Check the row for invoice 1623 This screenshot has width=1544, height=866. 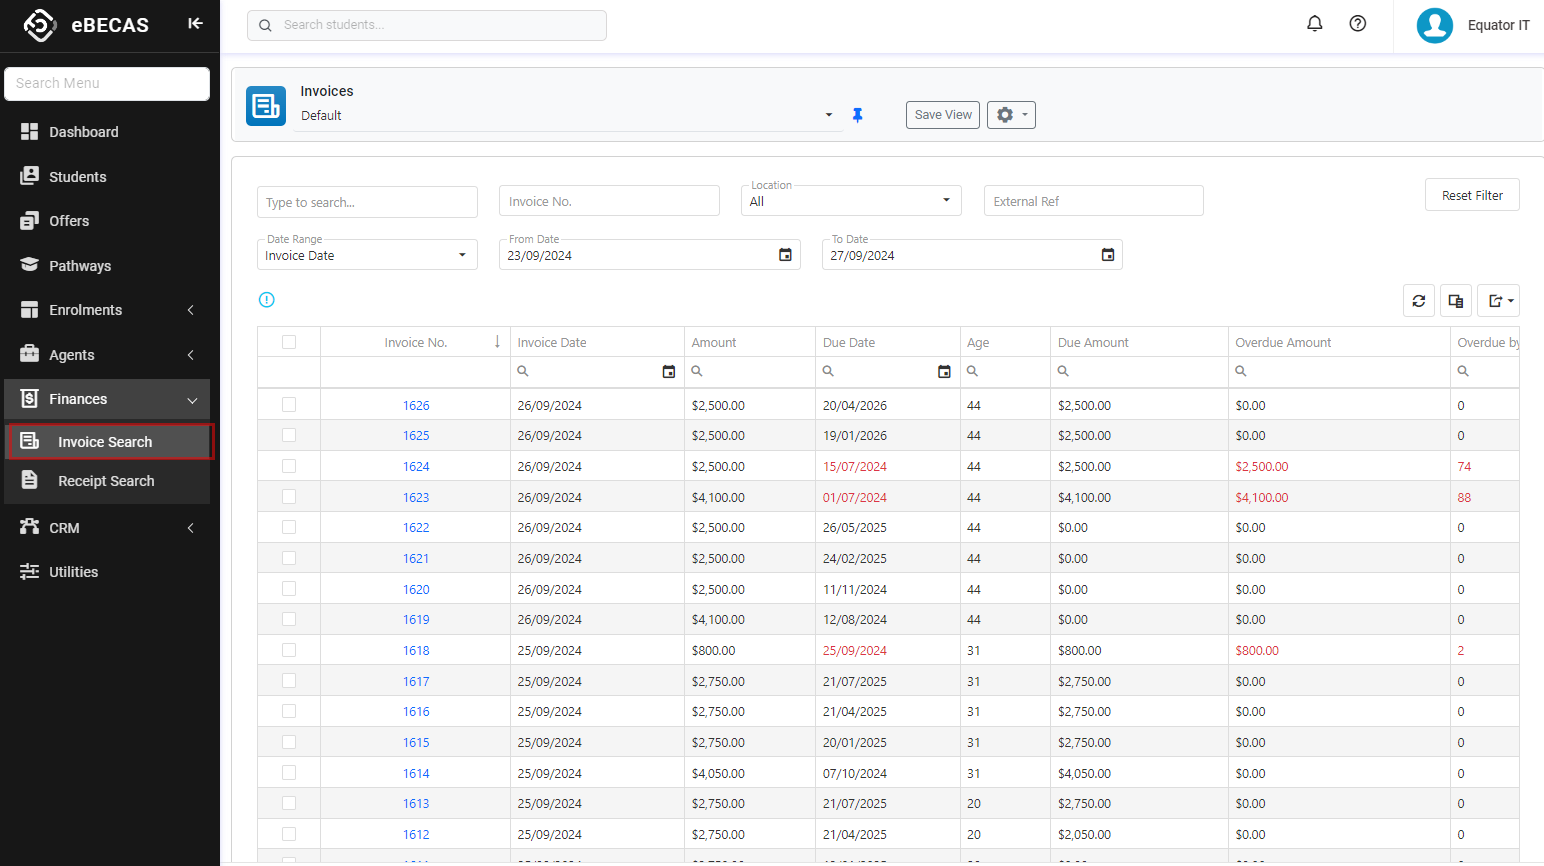click(x=289, y=497)
